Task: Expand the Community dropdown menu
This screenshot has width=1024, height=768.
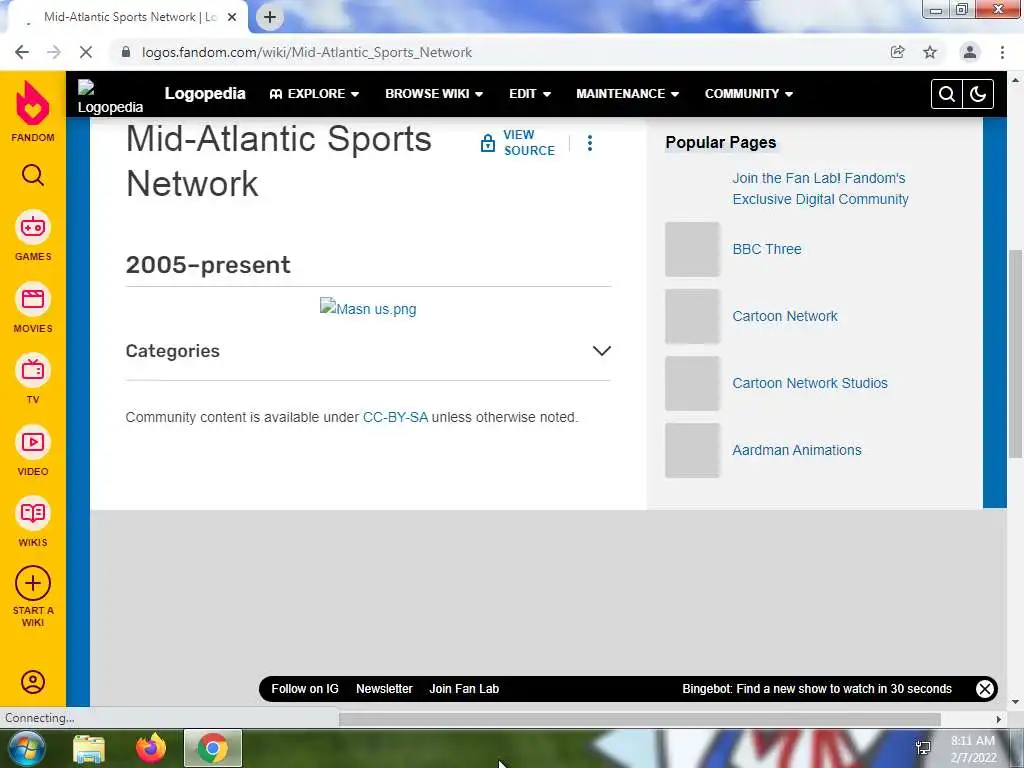Action: pos(748,94)
